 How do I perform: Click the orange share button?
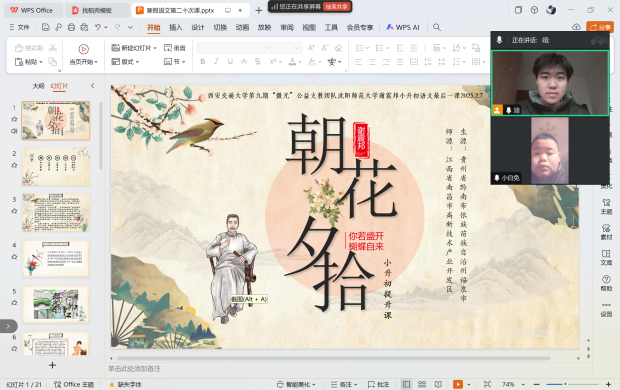pos(600,27)
